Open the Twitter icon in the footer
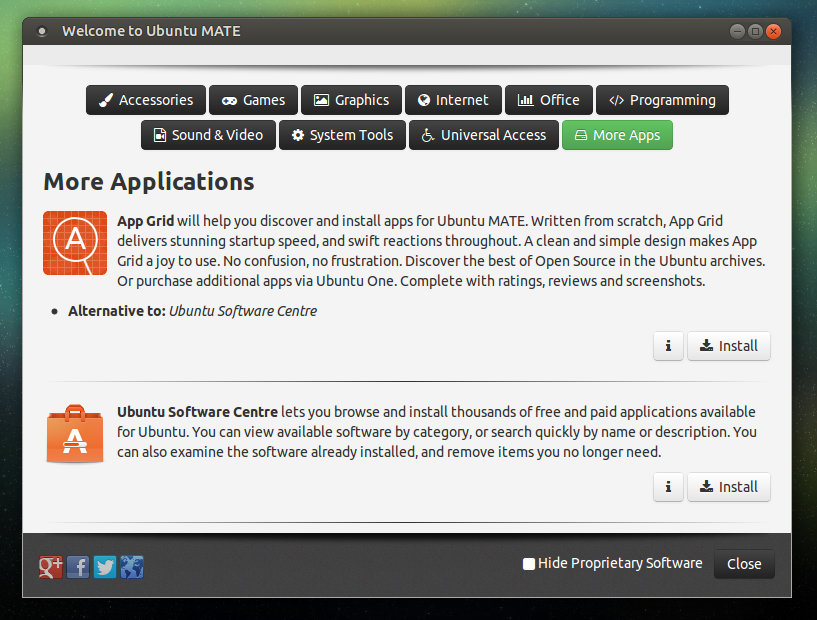The width and height of the screenshot is (817, 620). 104,566
